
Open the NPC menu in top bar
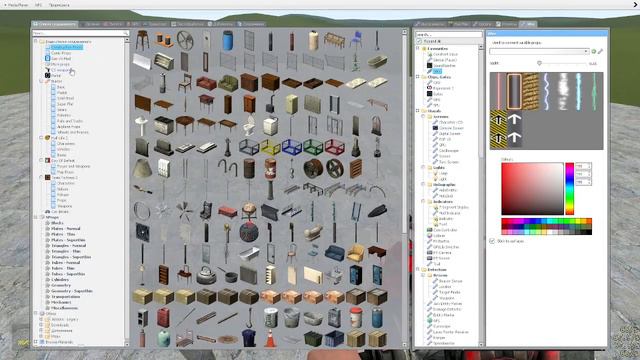38,5
